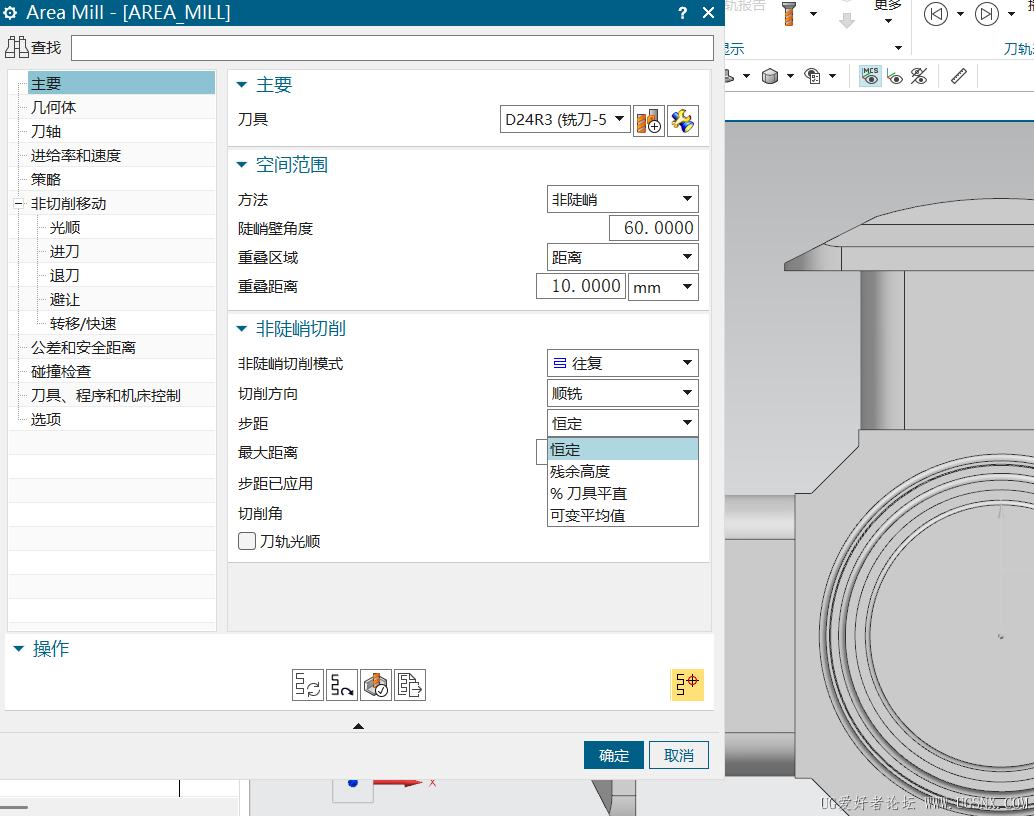This screenshot has width=1034, height=816.
Task: Click the yellow highlighted tool path preview icon
Action: click(687, 684)
